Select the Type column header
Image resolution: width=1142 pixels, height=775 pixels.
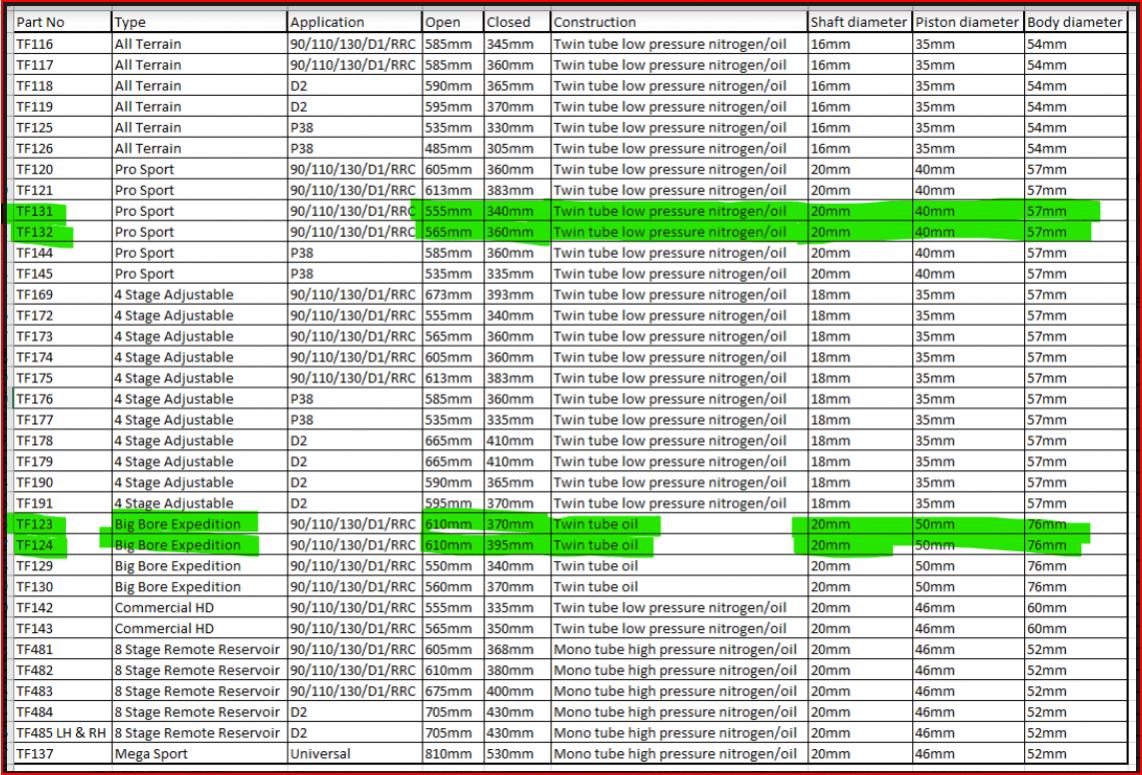[x=130, y=22]
